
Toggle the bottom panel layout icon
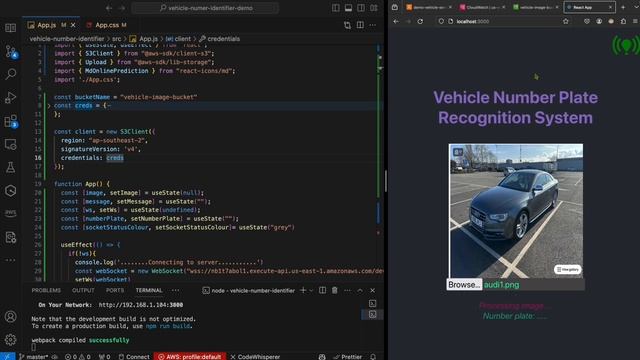point(348,8)
